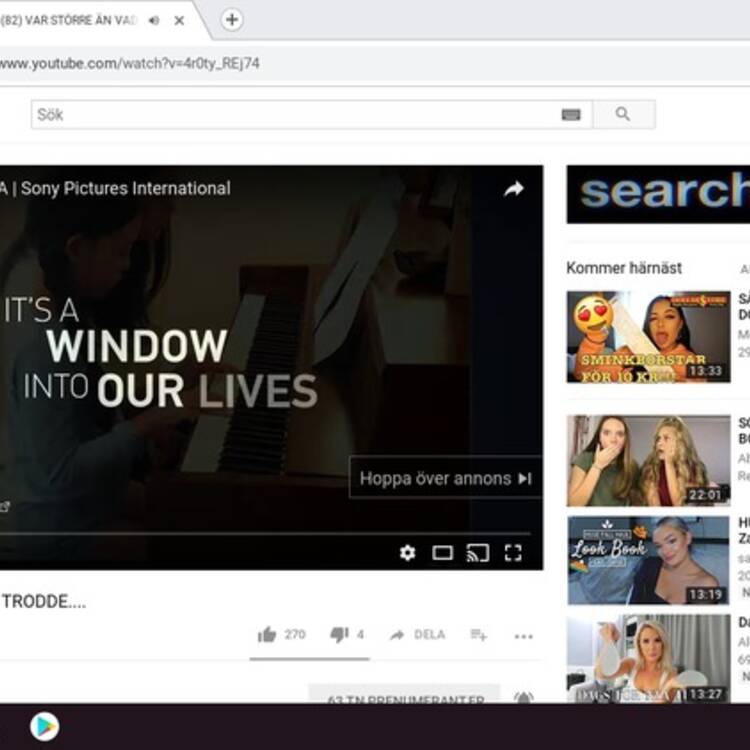The image size is (750, 750).
Task: Open the 22:01 video thumbnail
Action: tap(648, 461)
